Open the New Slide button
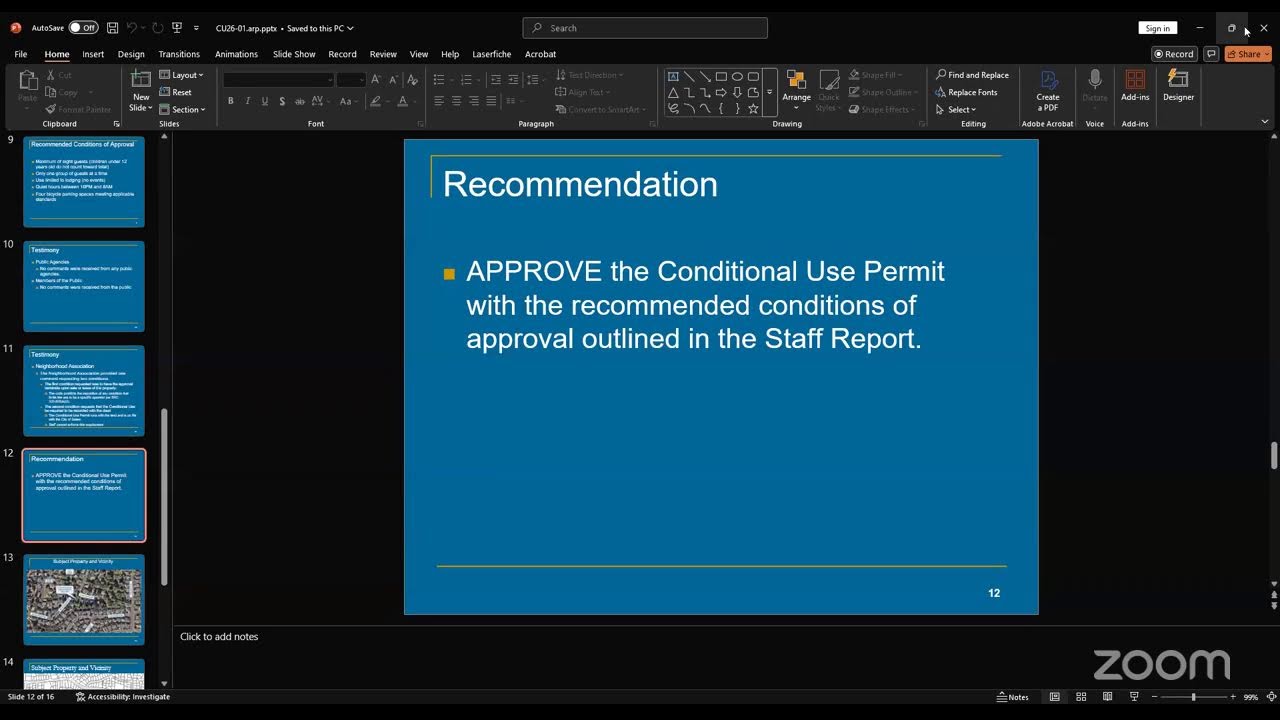Image resolution: width=1280 pixels, height=720 pixels. point(141,91)
